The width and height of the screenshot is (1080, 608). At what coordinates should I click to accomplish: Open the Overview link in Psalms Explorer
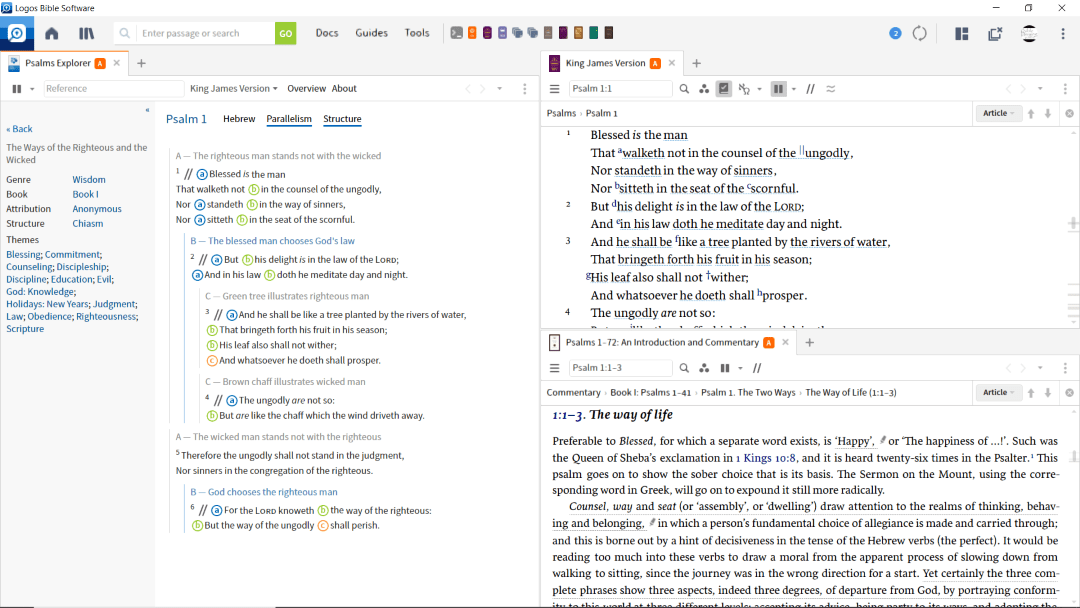[306, 88]
